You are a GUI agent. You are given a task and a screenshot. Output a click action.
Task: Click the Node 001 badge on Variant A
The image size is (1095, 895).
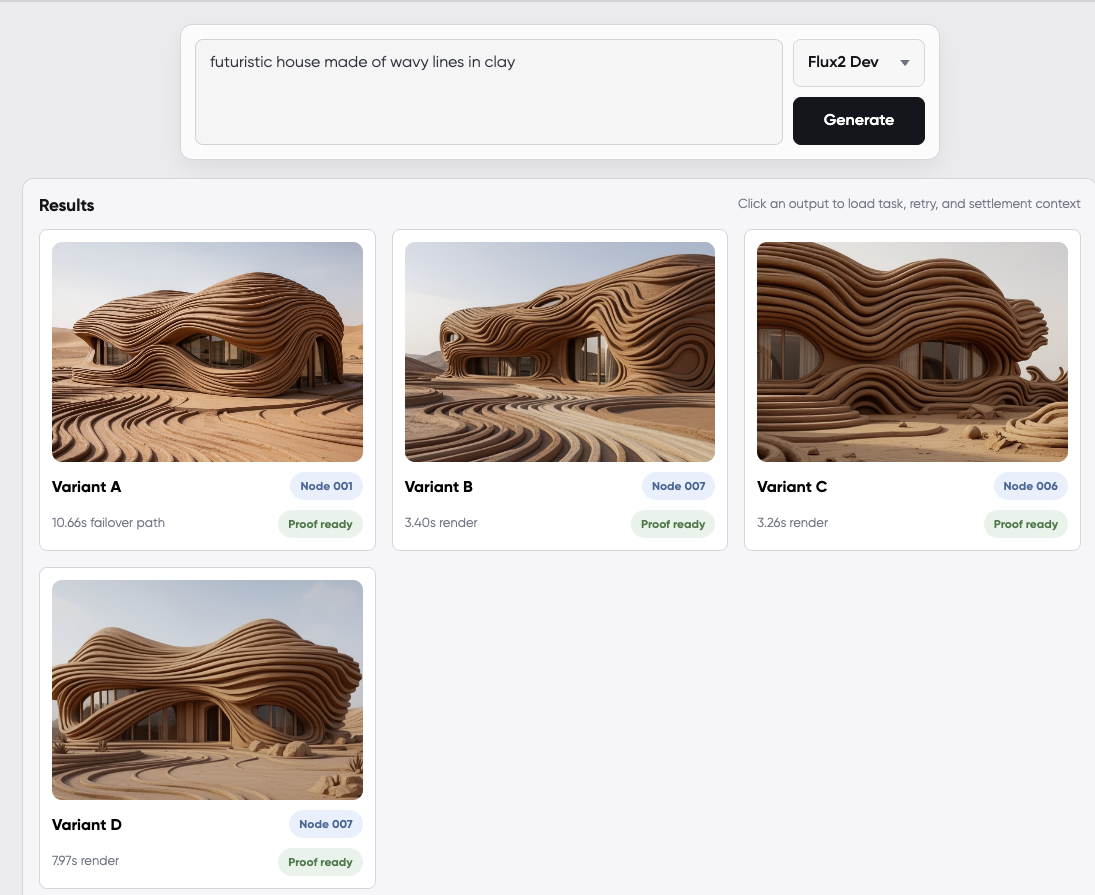(x=326, y=486)
